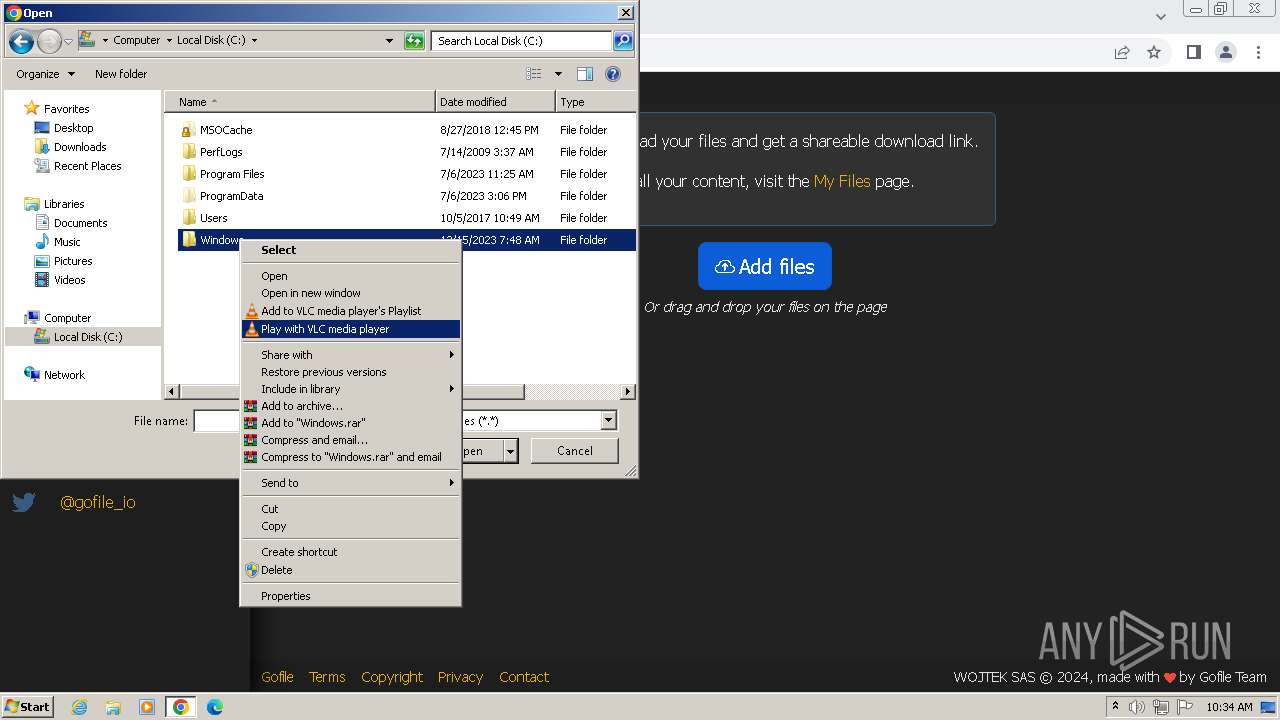1280x720 pixels.
Task: Open Chrome from the taskbar
Action: click(180, 707)
